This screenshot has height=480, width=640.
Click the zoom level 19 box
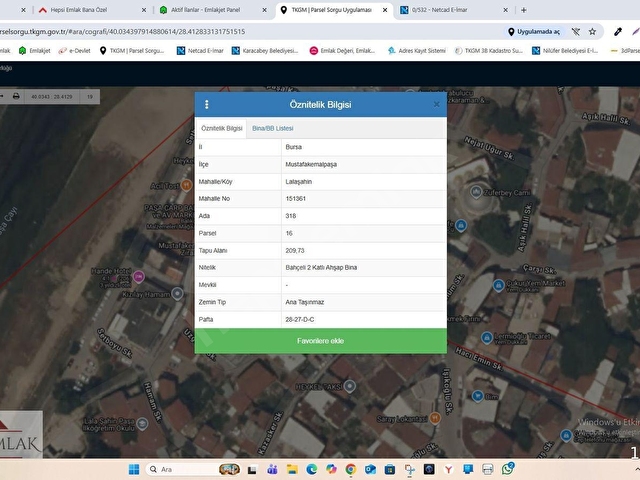[90, 97]
